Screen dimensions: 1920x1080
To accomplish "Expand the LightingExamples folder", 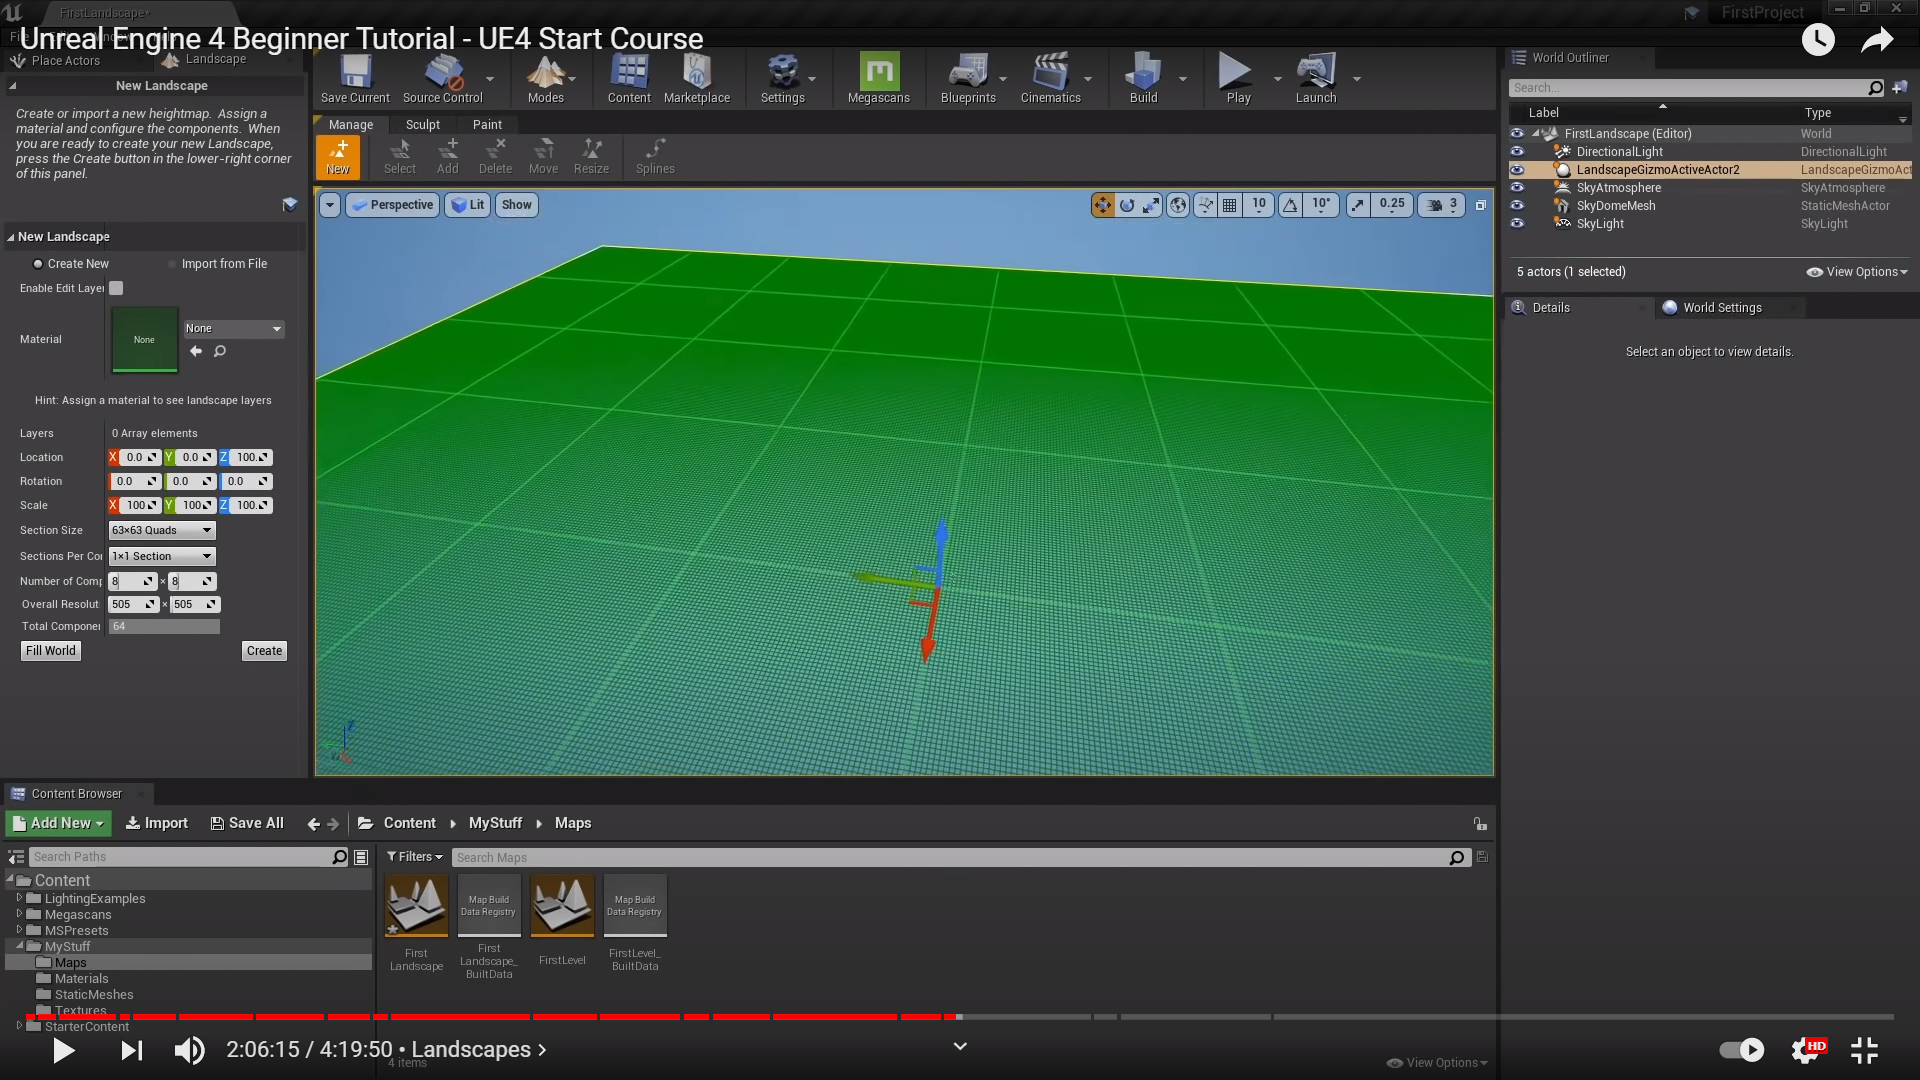I will tap(19, 898).
